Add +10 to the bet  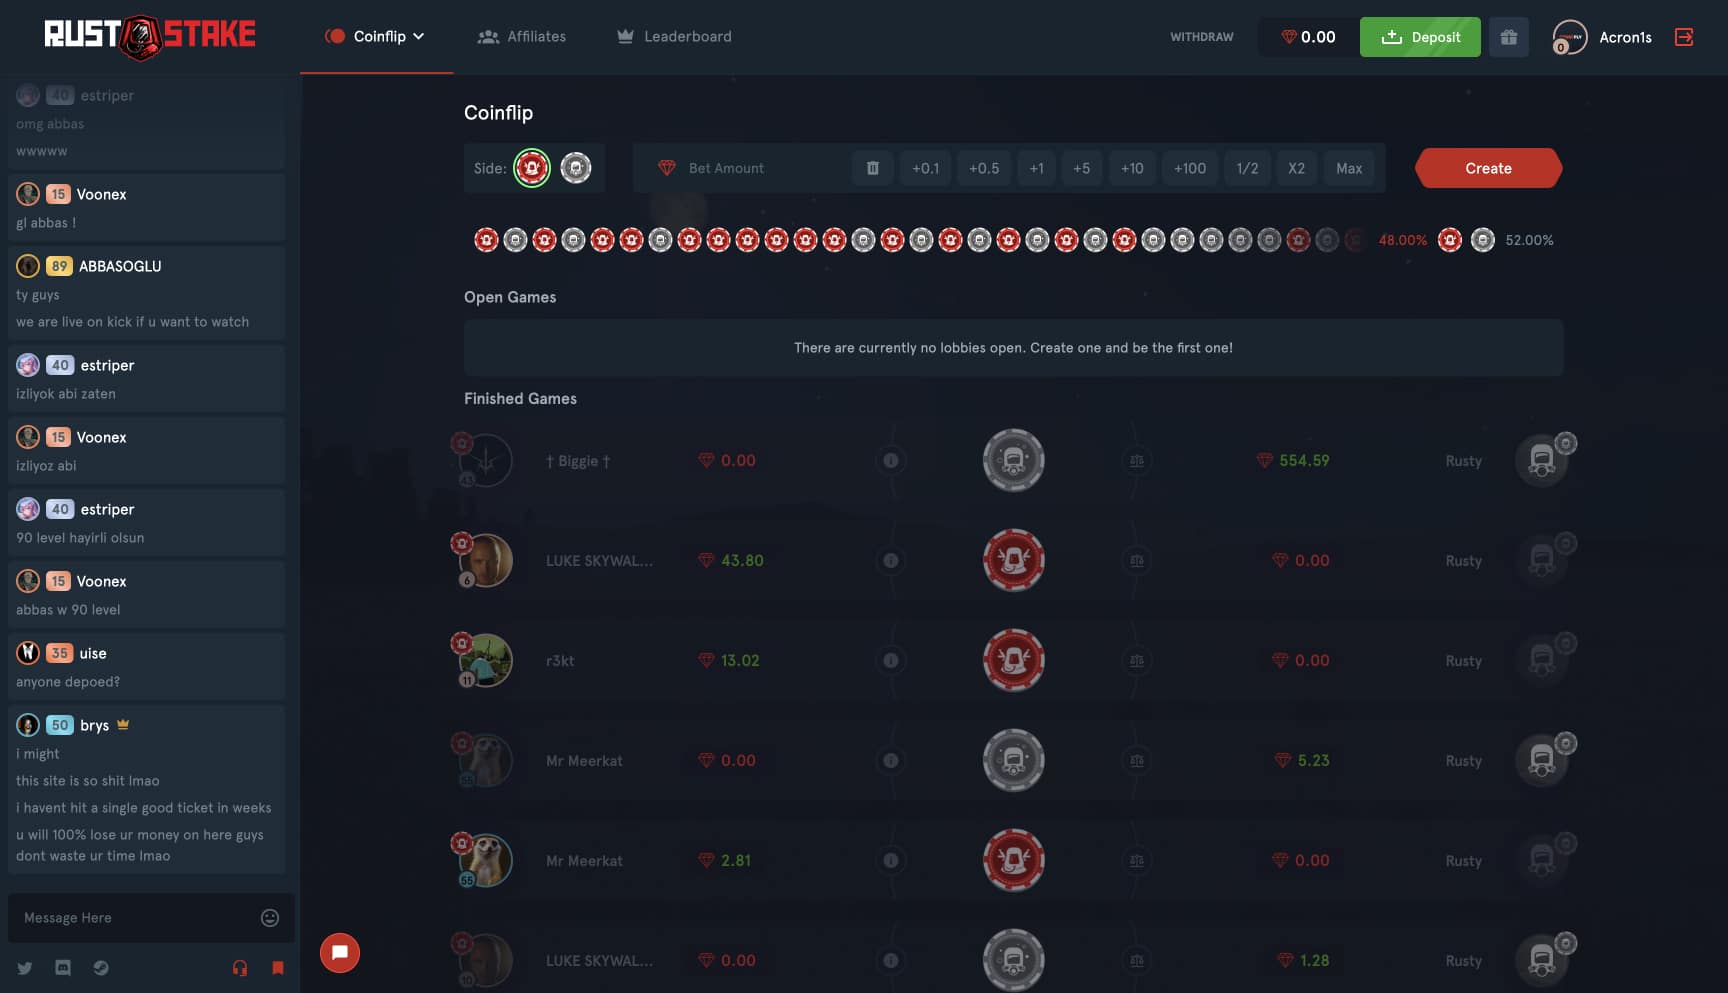pos(1132,168)
